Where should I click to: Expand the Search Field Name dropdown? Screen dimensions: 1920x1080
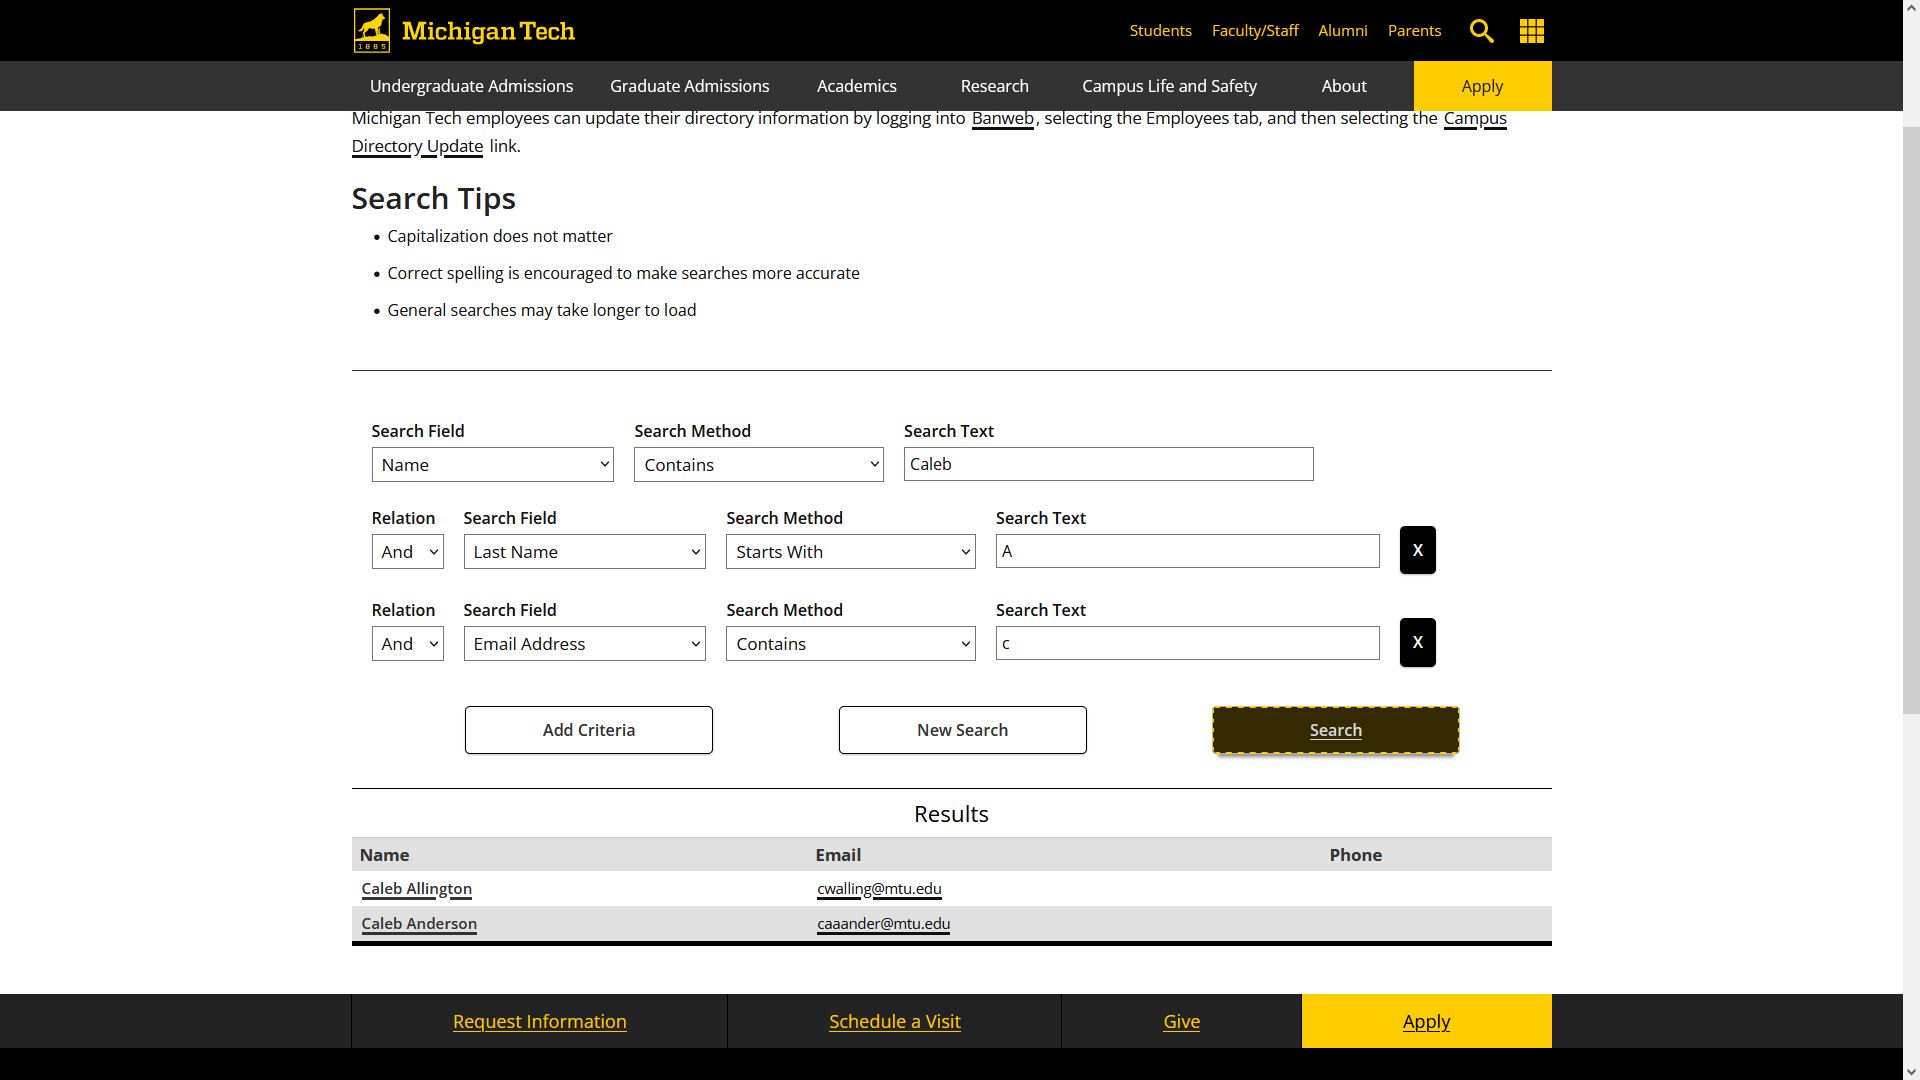pyautogui.click(x=492, y=464)
